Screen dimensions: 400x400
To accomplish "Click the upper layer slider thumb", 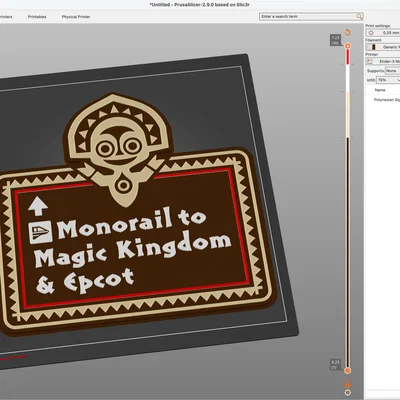I will [x=348, y=46].
